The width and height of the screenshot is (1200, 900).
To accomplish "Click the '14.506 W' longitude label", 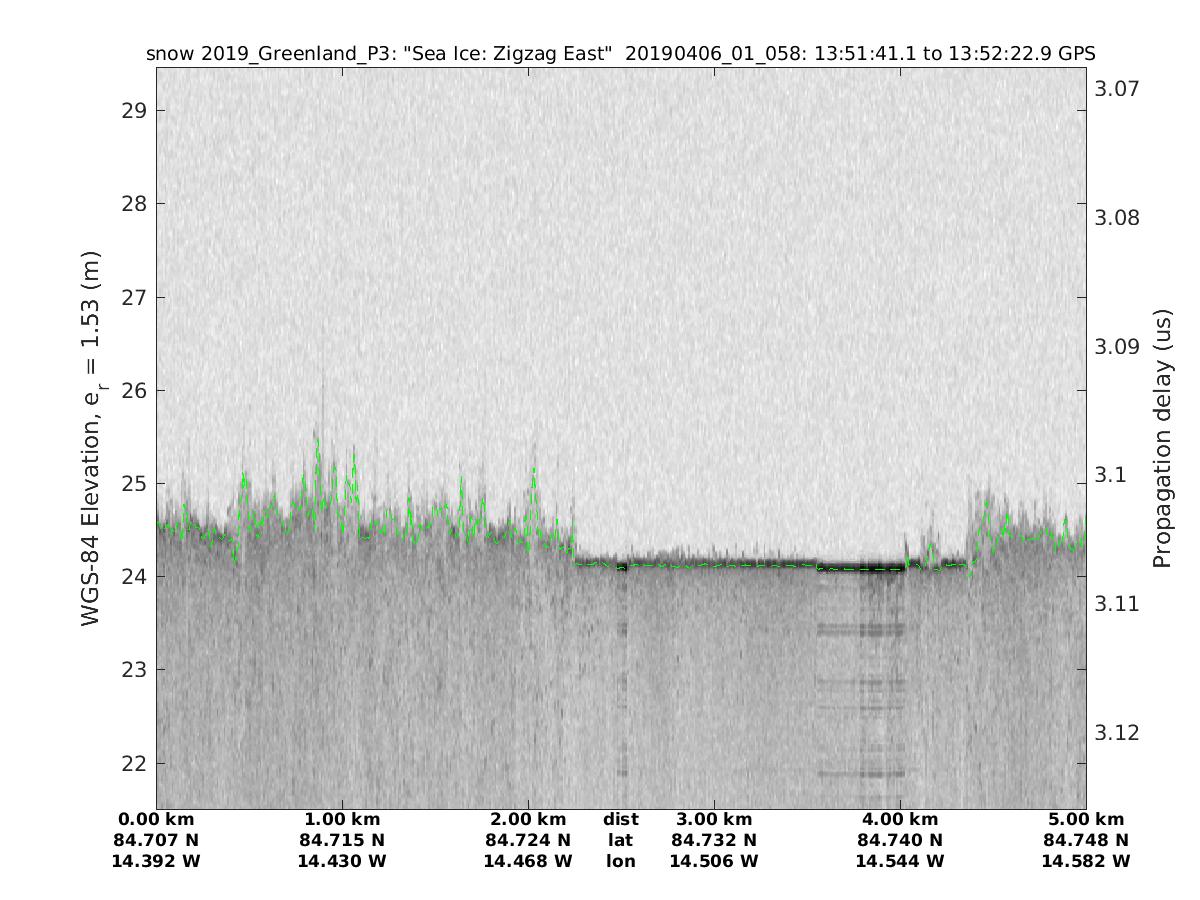I will pos(714,861).
